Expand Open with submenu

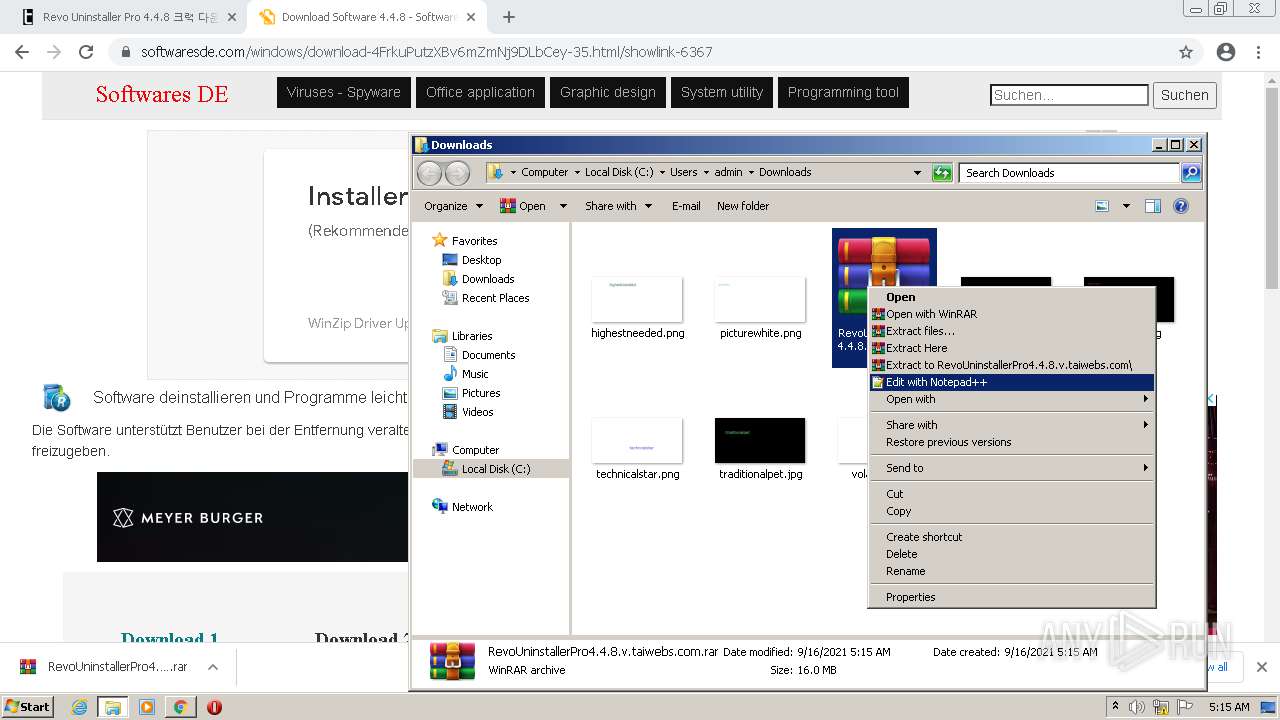tap(1011, 399)
